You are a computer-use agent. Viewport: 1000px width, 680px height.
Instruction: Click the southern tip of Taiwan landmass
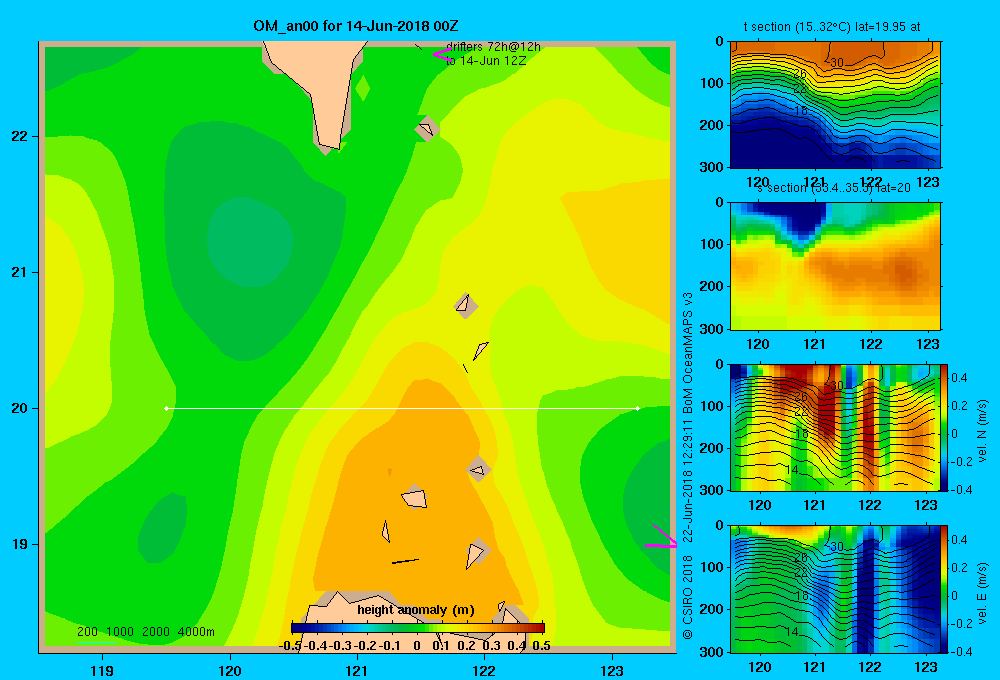[330, 142]
